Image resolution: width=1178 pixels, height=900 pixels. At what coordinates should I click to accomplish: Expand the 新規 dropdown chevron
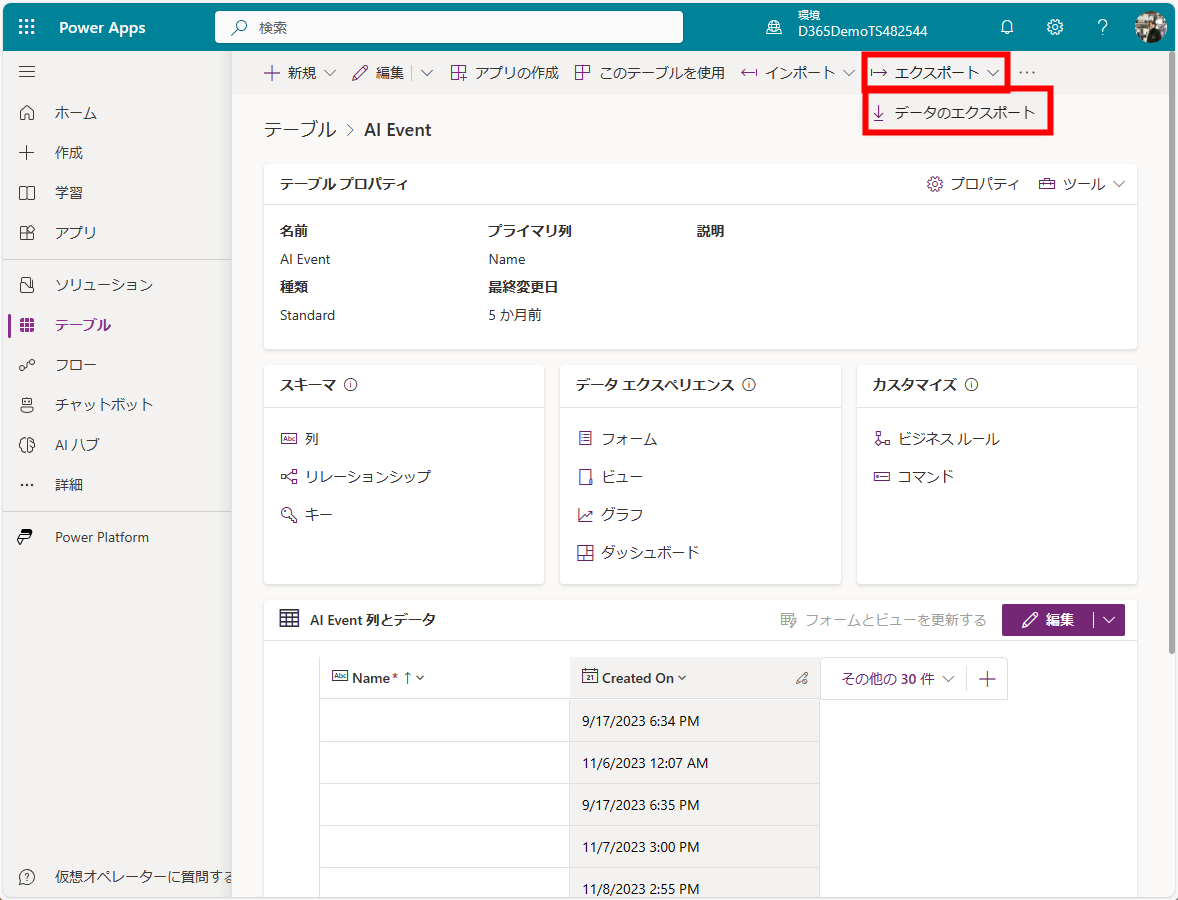click(330, 73)
